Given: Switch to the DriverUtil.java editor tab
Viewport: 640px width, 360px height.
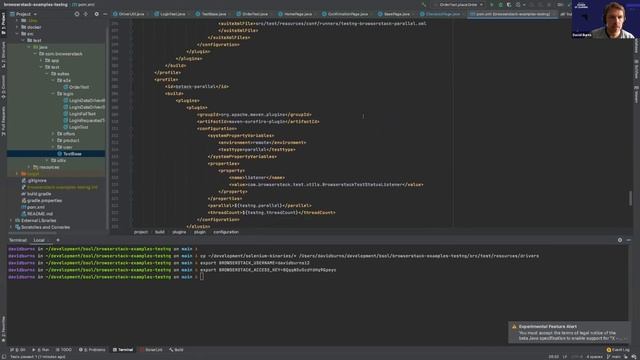Looking at the screenshot, I should (x=129, y=14).
